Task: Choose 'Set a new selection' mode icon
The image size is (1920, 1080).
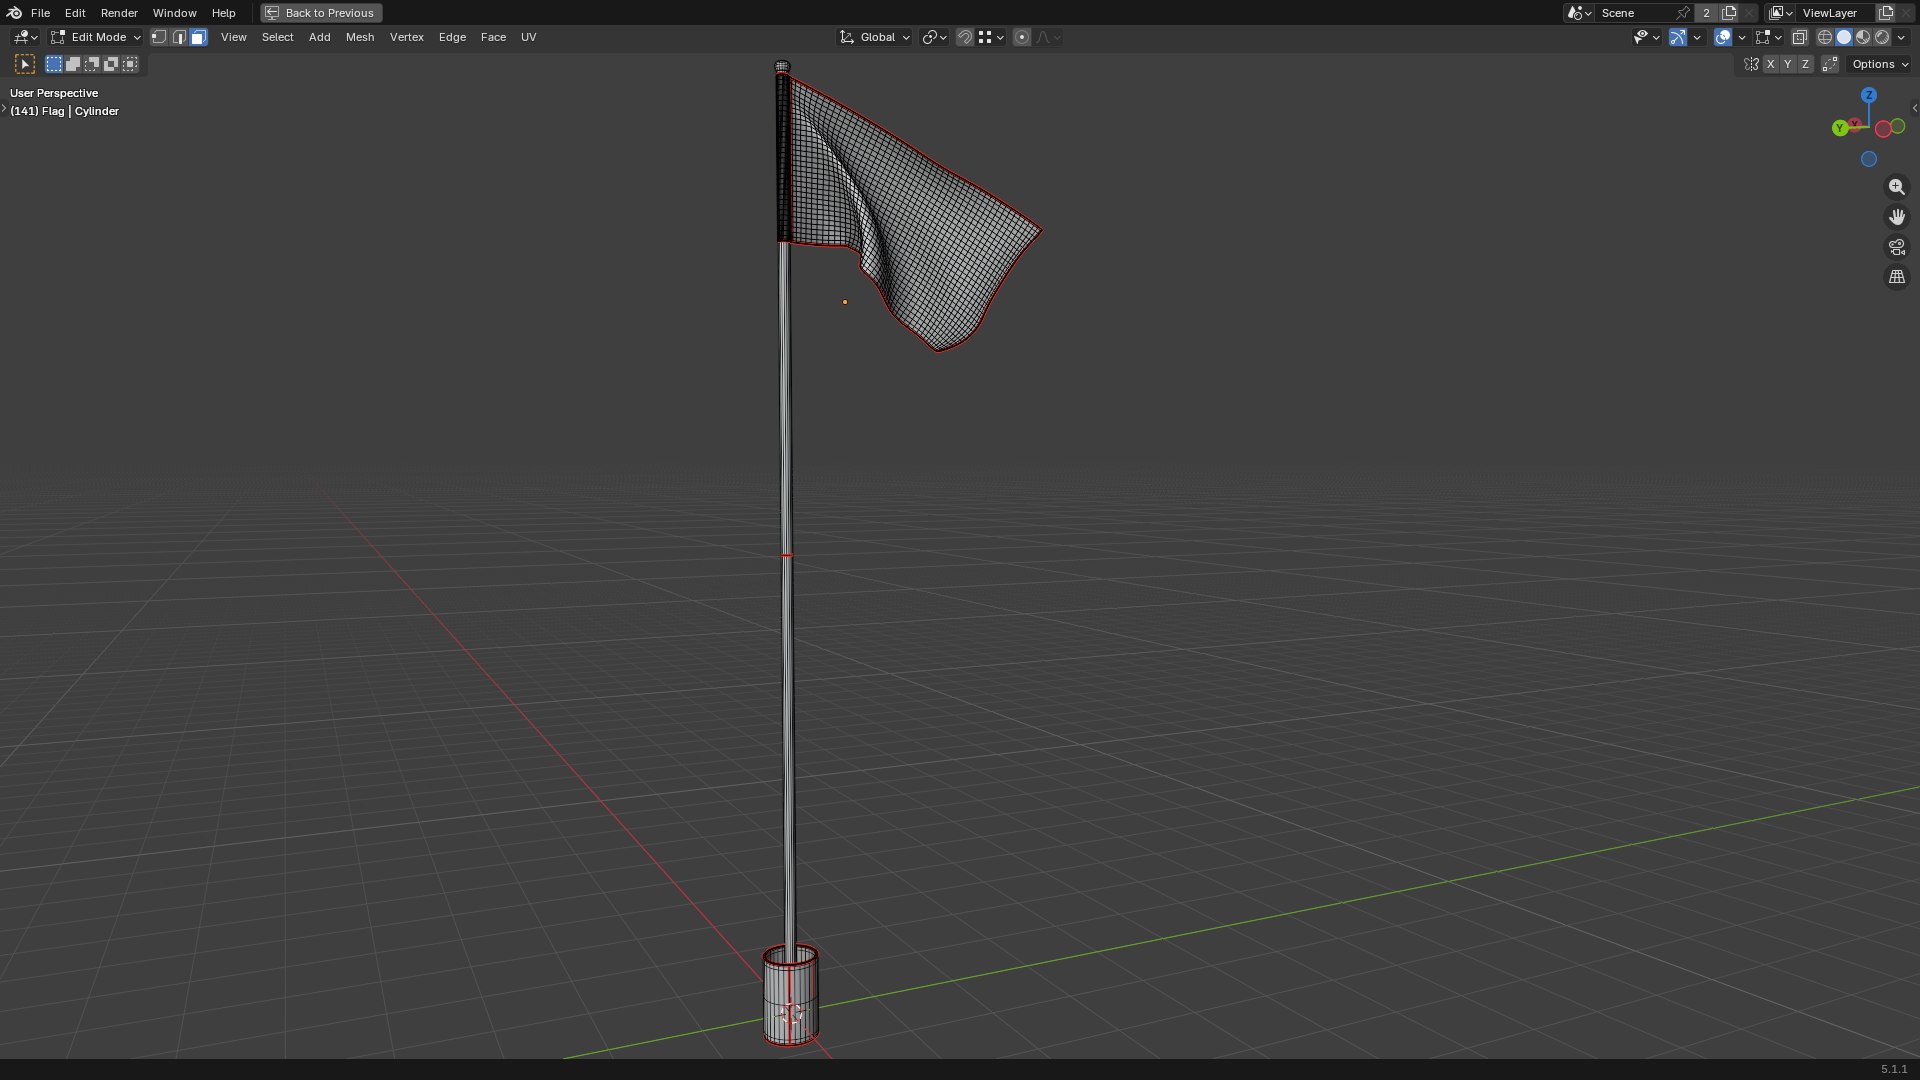Action: pyautogui.click(x=54, y=64)
